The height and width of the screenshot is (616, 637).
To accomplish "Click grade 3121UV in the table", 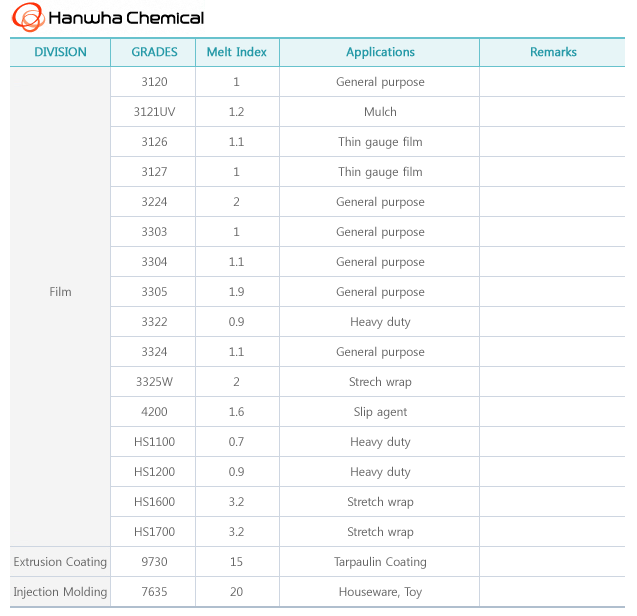I will point(154,112).
